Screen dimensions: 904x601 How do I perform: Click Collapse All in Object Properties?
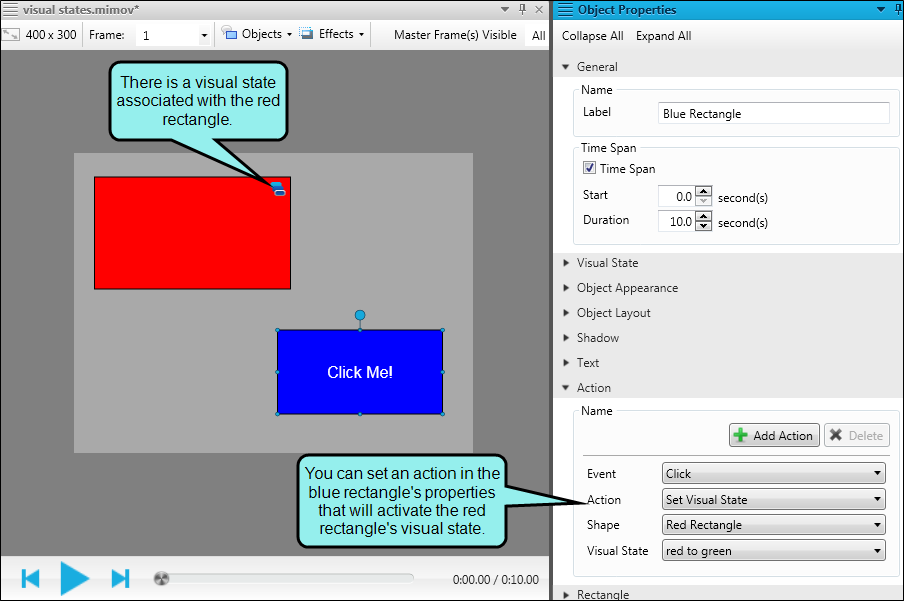593,36
